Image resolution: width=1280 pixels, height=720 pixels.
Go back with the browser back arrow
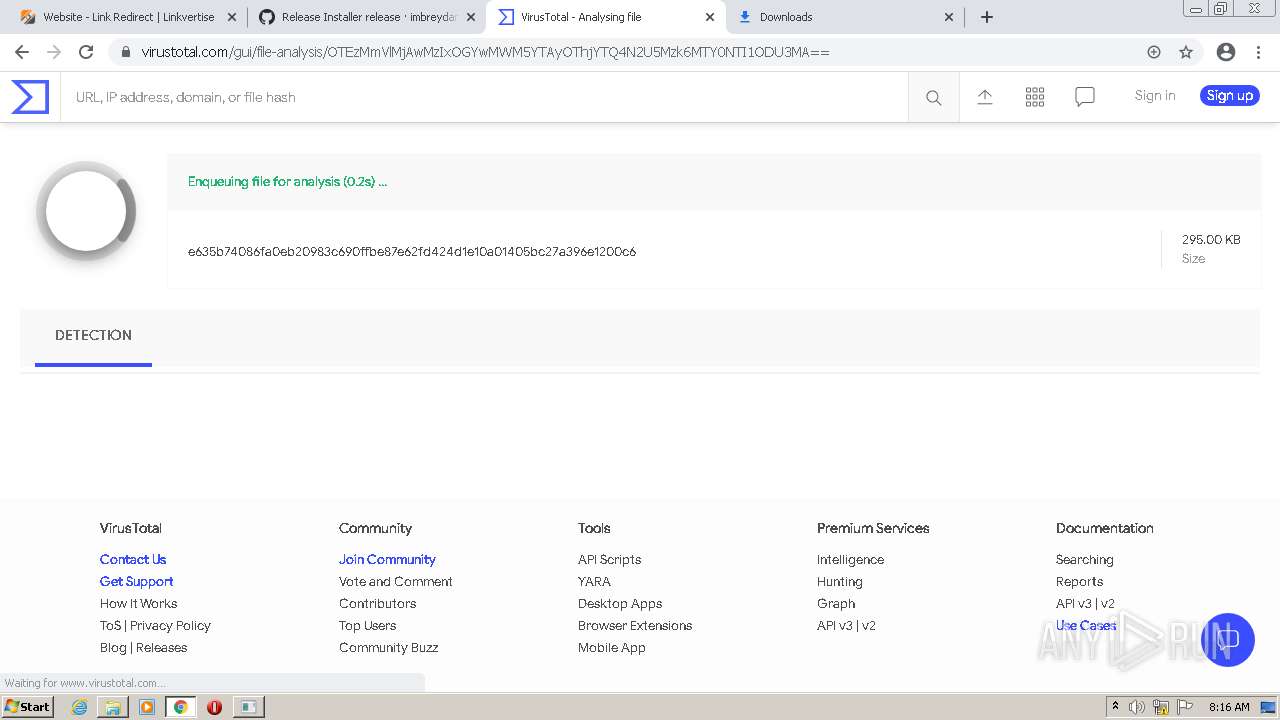tap(22, 52)
